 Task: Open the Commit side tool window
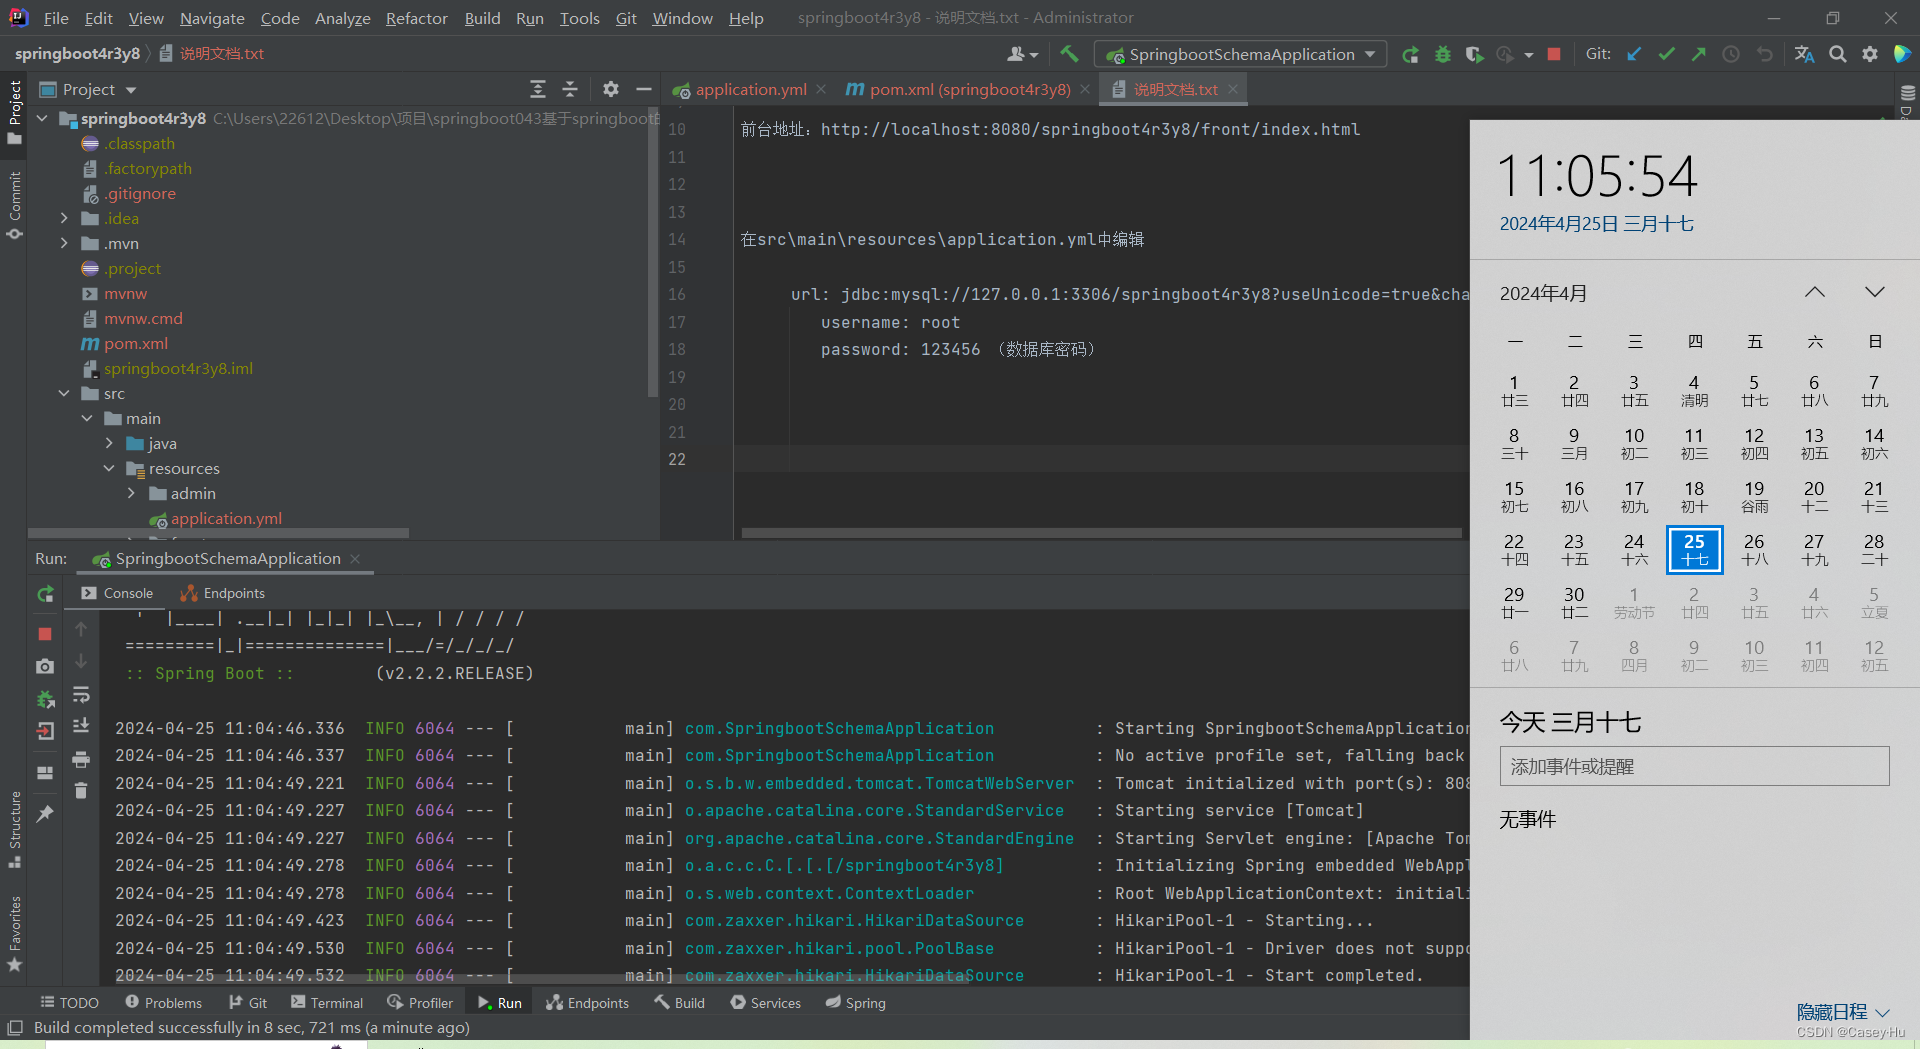[14, 204]
